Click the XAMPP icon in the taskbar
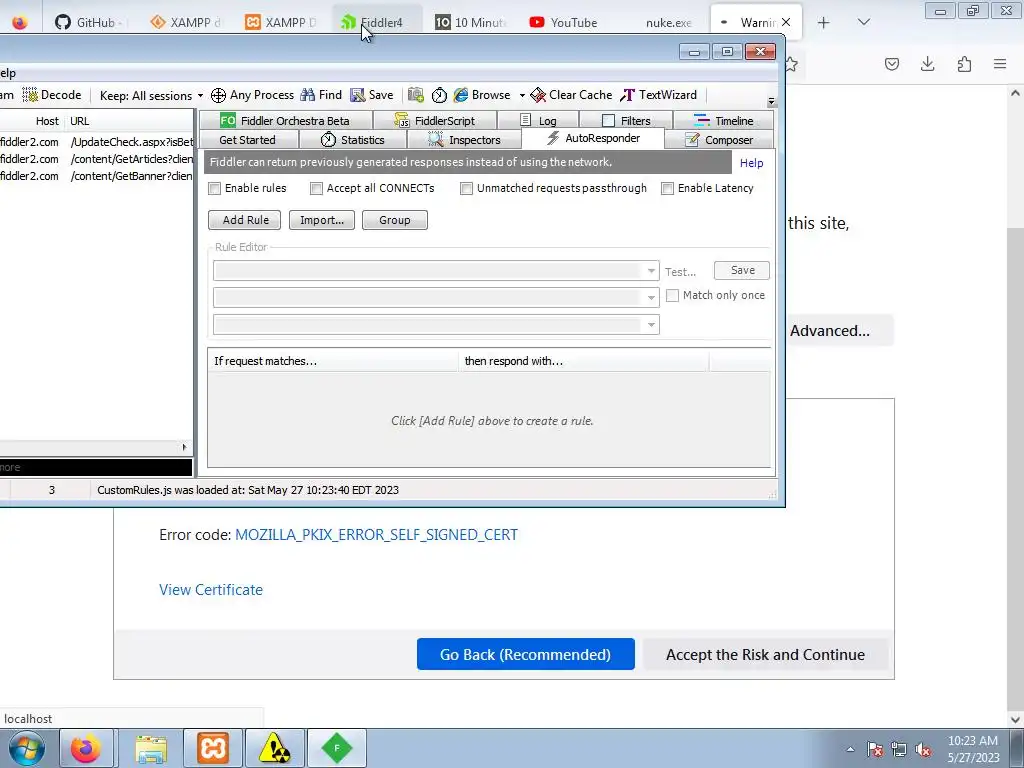The width and height of the screenshot is (1024, 768). 213,748
